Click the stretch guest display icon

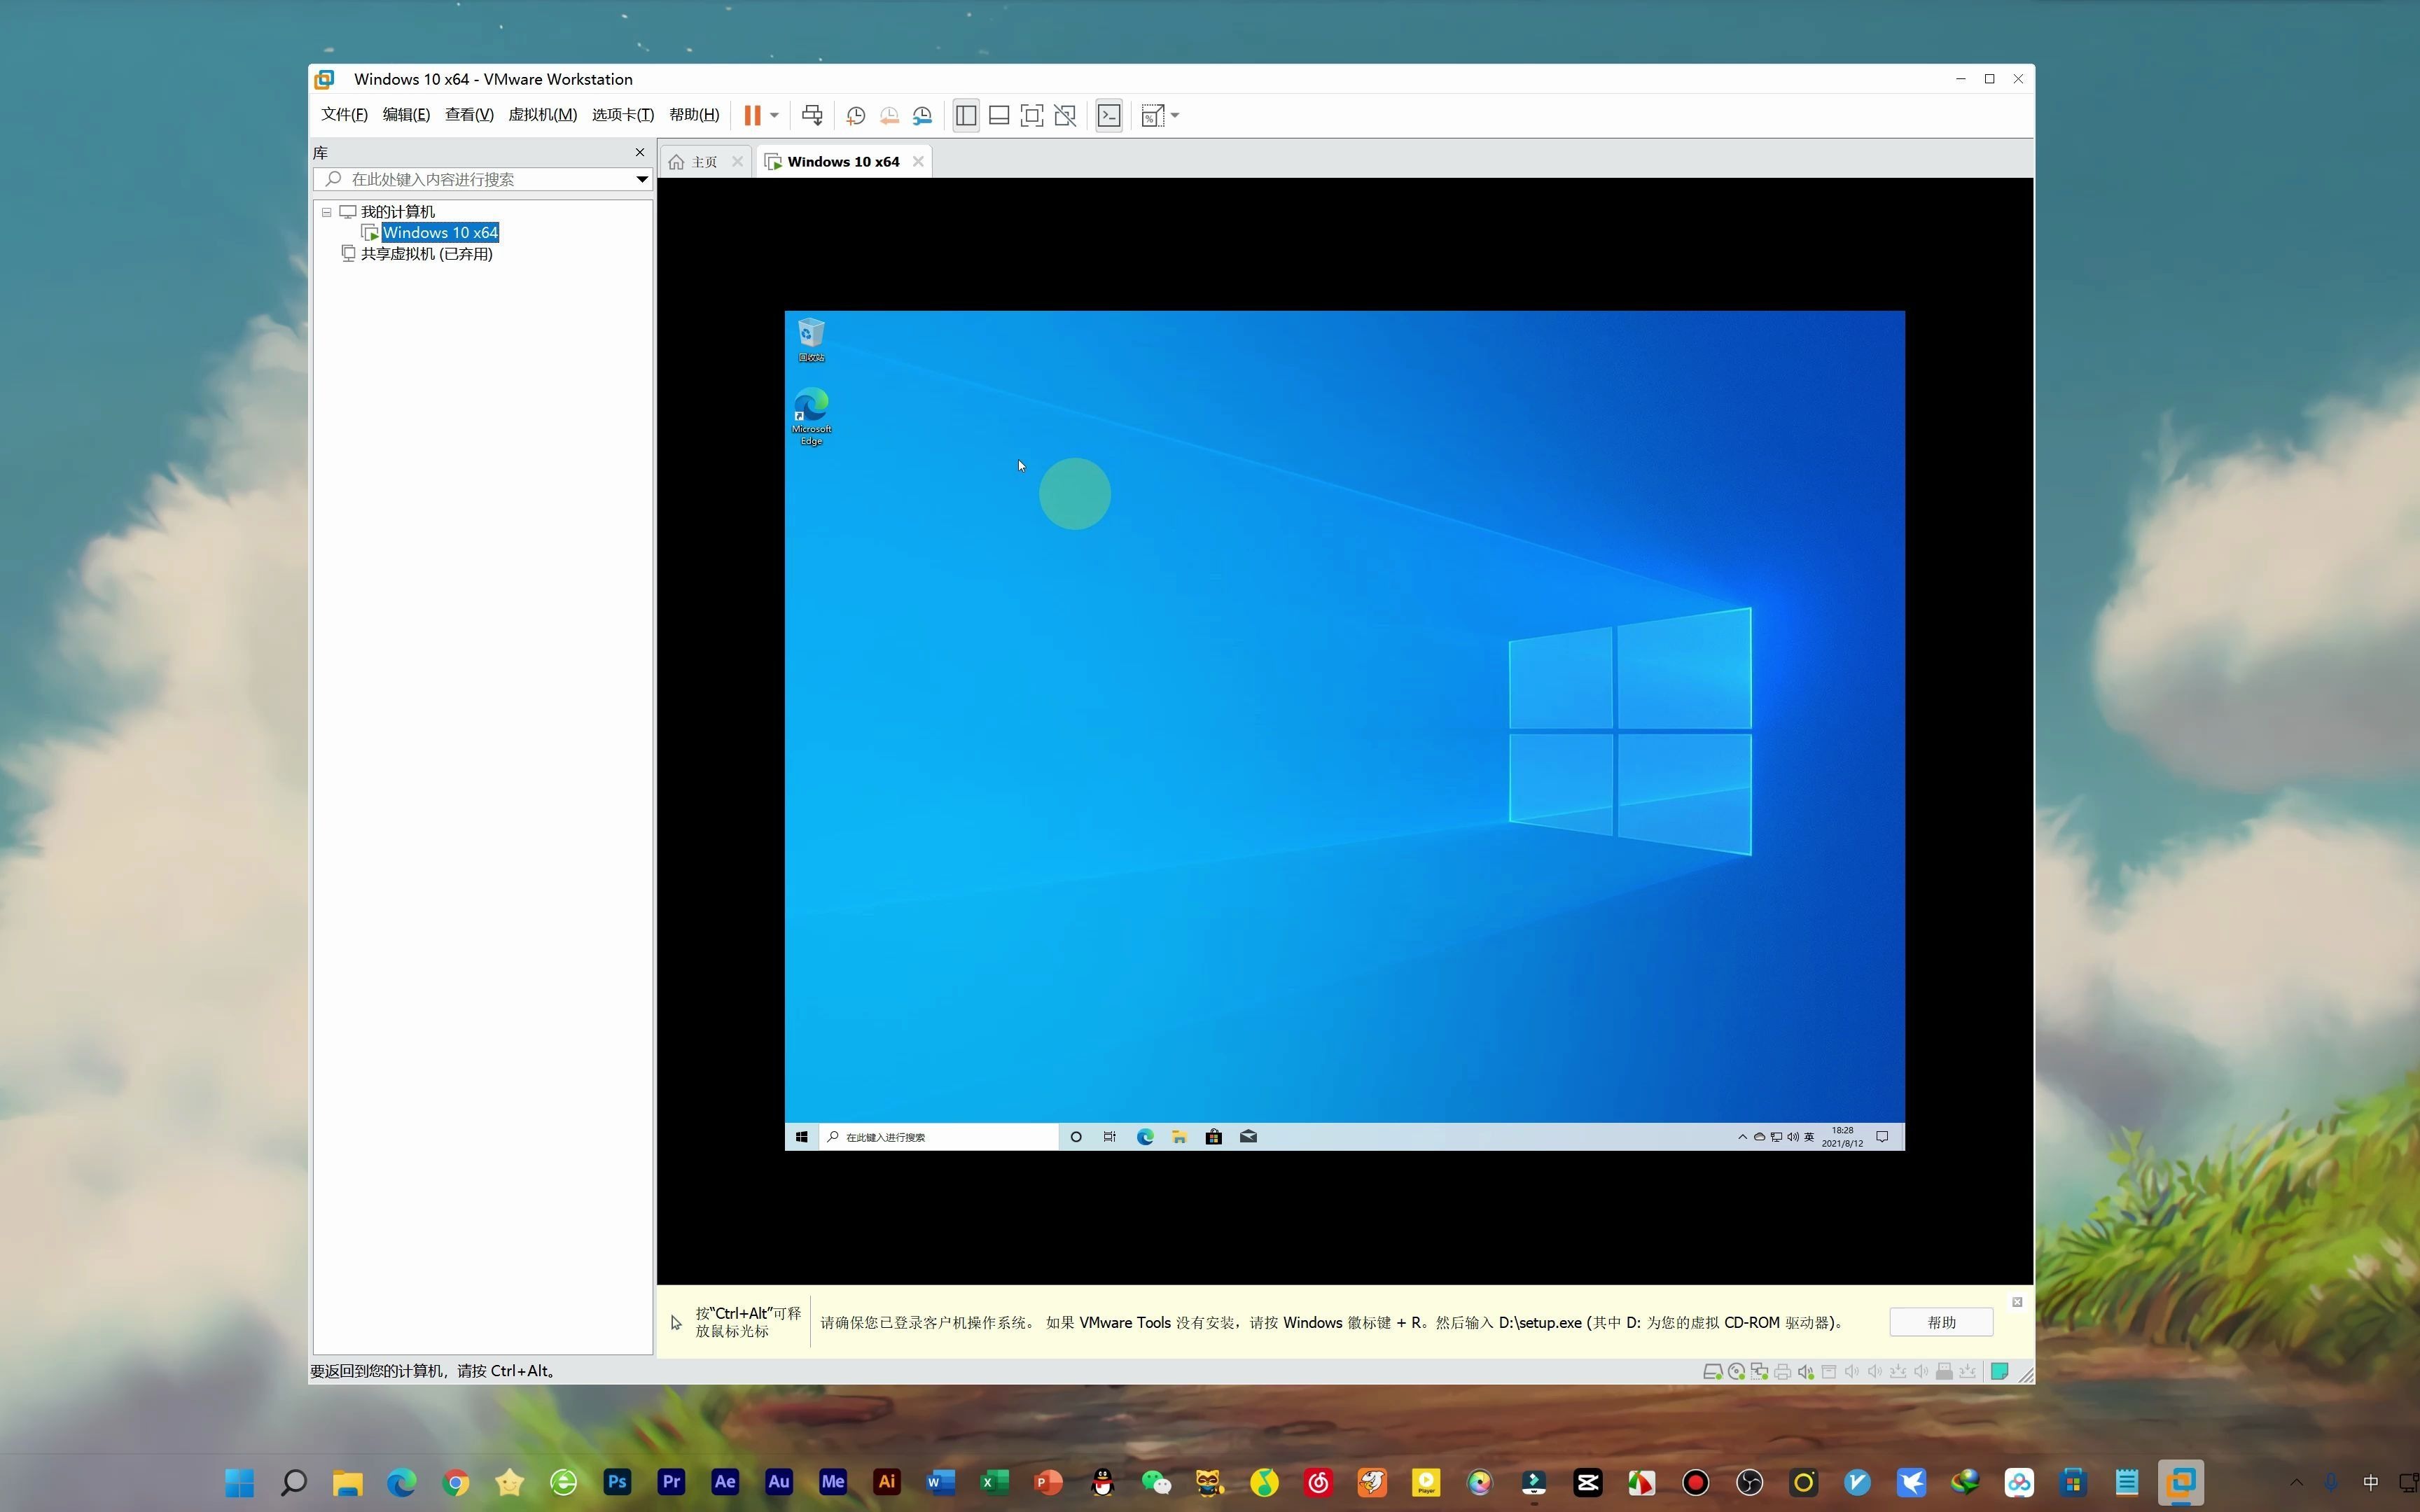(1152, 116)
